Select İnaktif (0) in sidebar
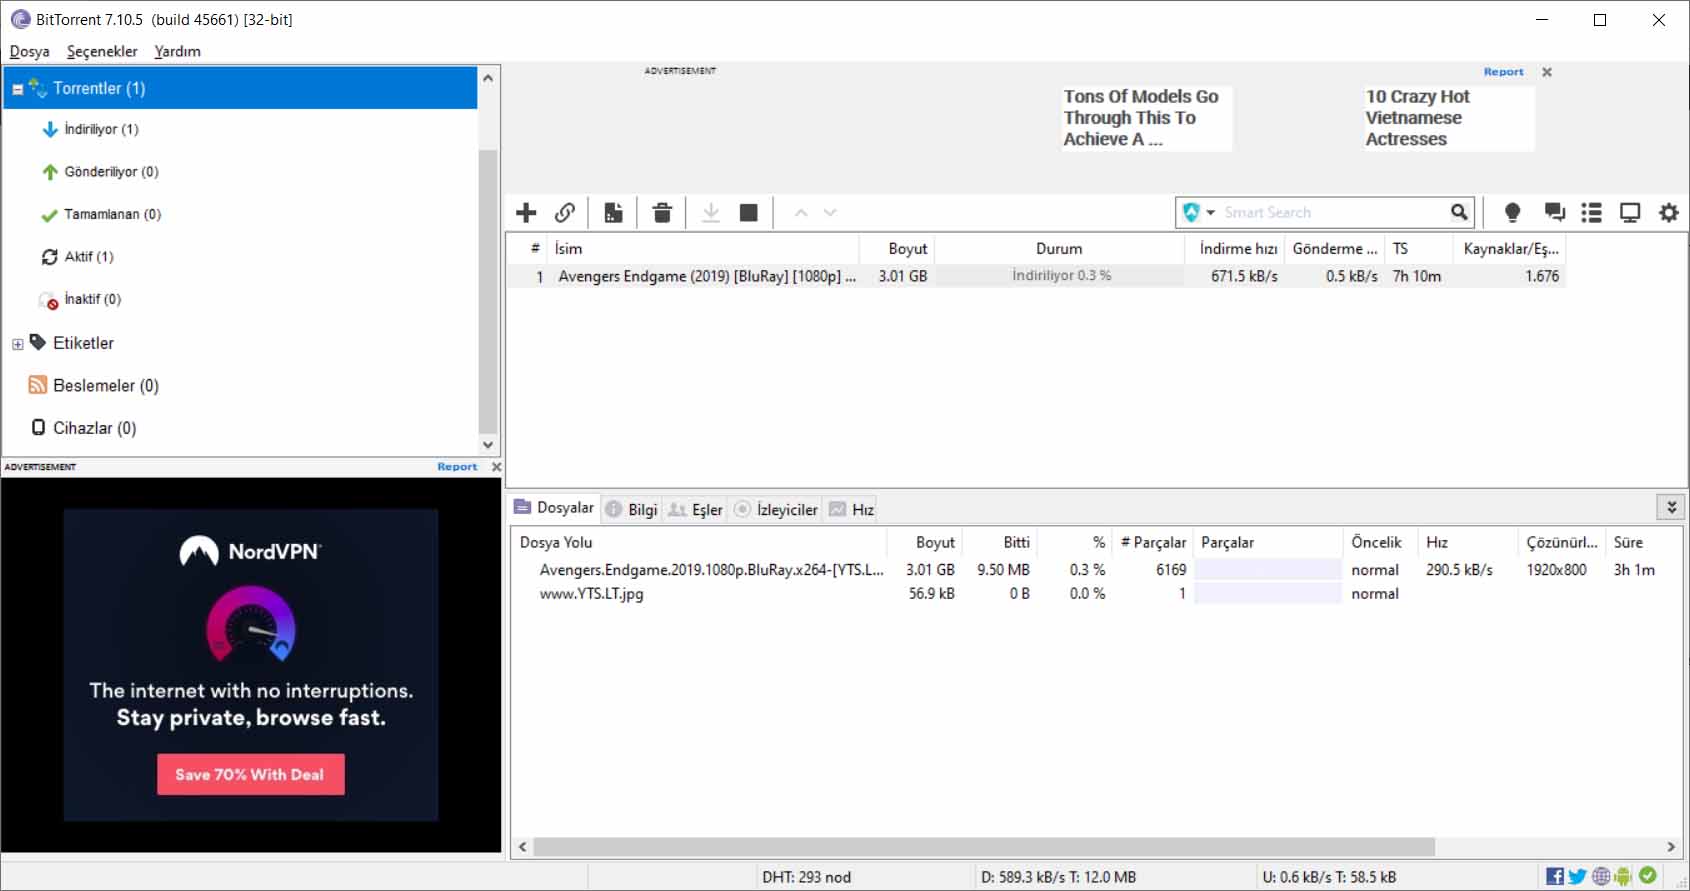The image size is (1690, 891). (x=92, y=299)
